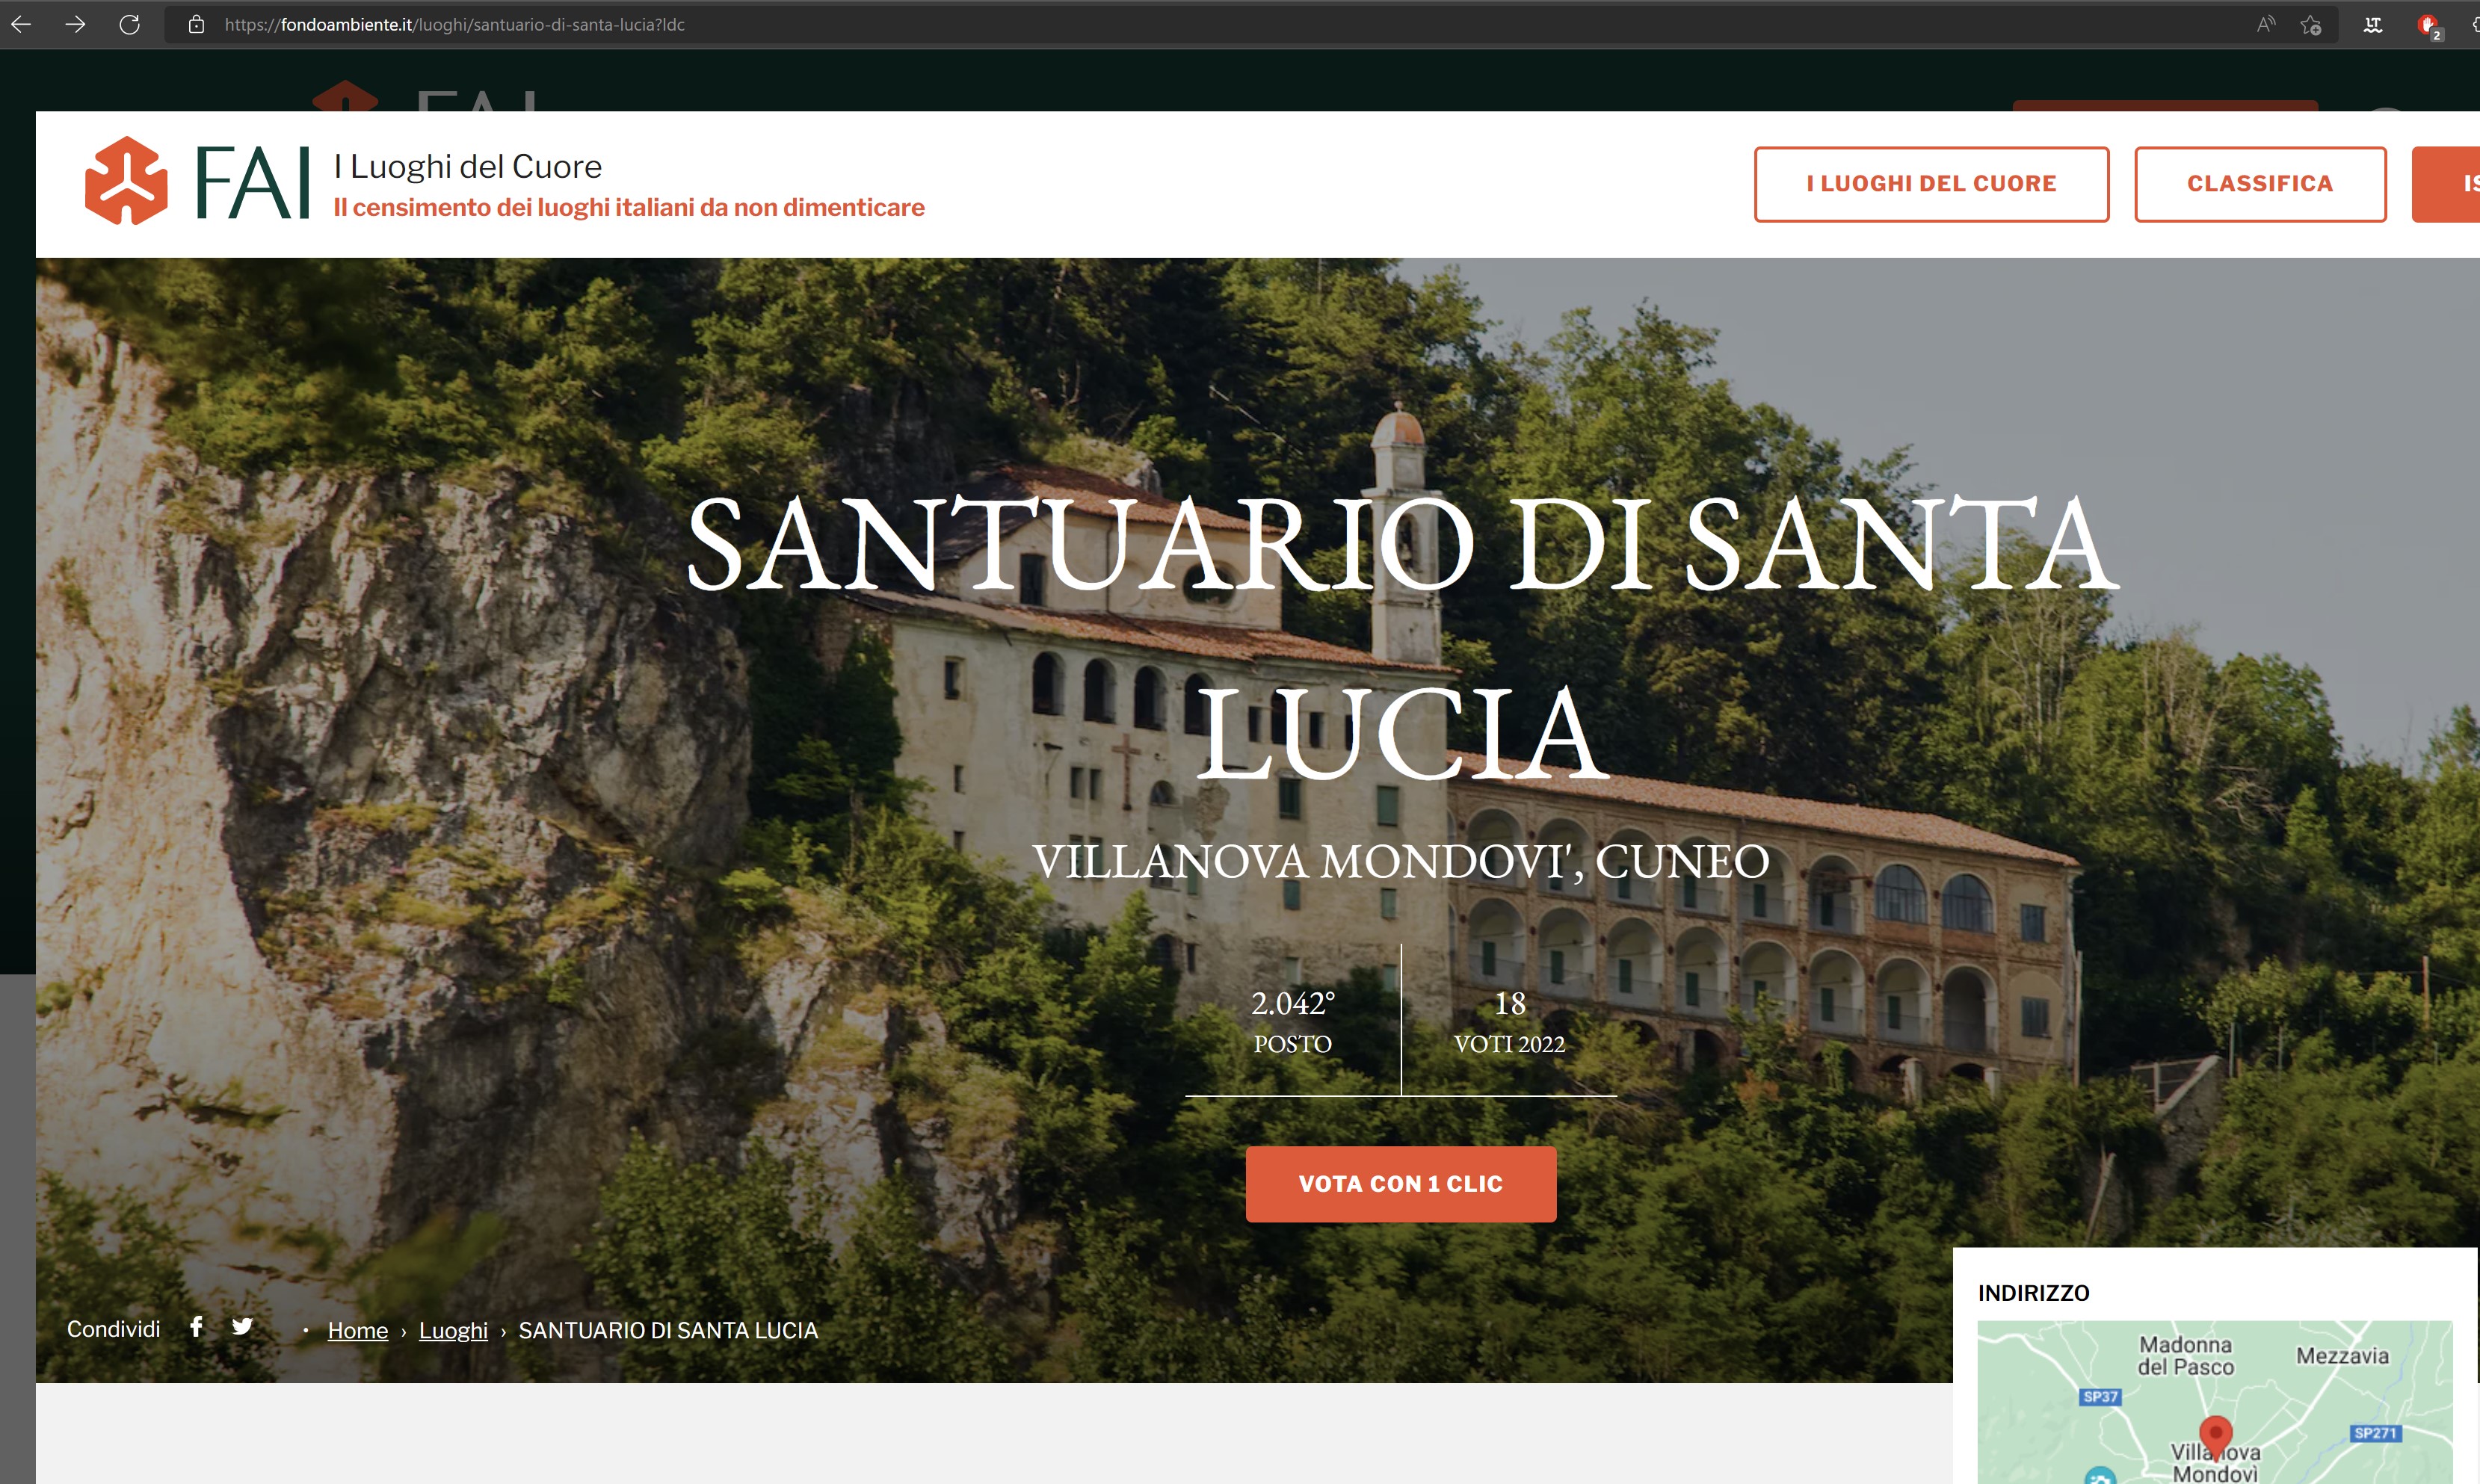Share the page via Twitter icon
The image size is (2480, 1484).
coord(242,1327)
